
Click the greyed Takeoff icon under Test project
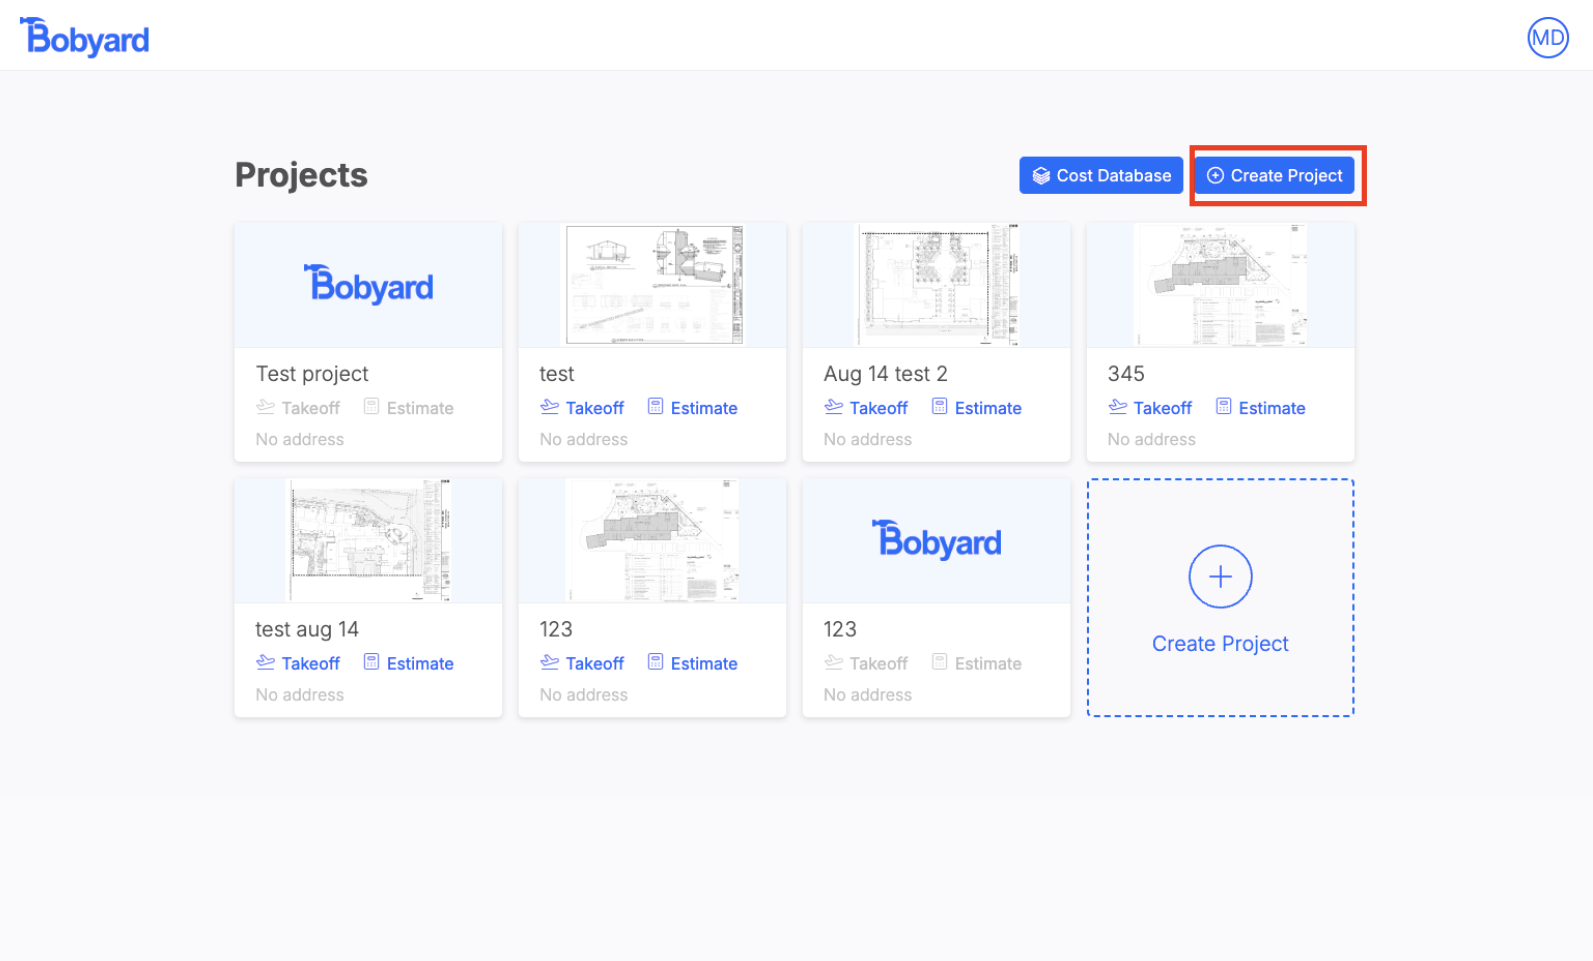tap(265, 407)
